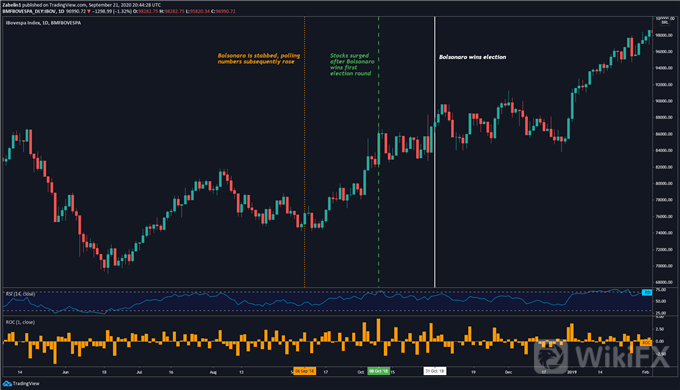
Task: Click the BRL currency badge on price axis
Action: coord(664,23)
